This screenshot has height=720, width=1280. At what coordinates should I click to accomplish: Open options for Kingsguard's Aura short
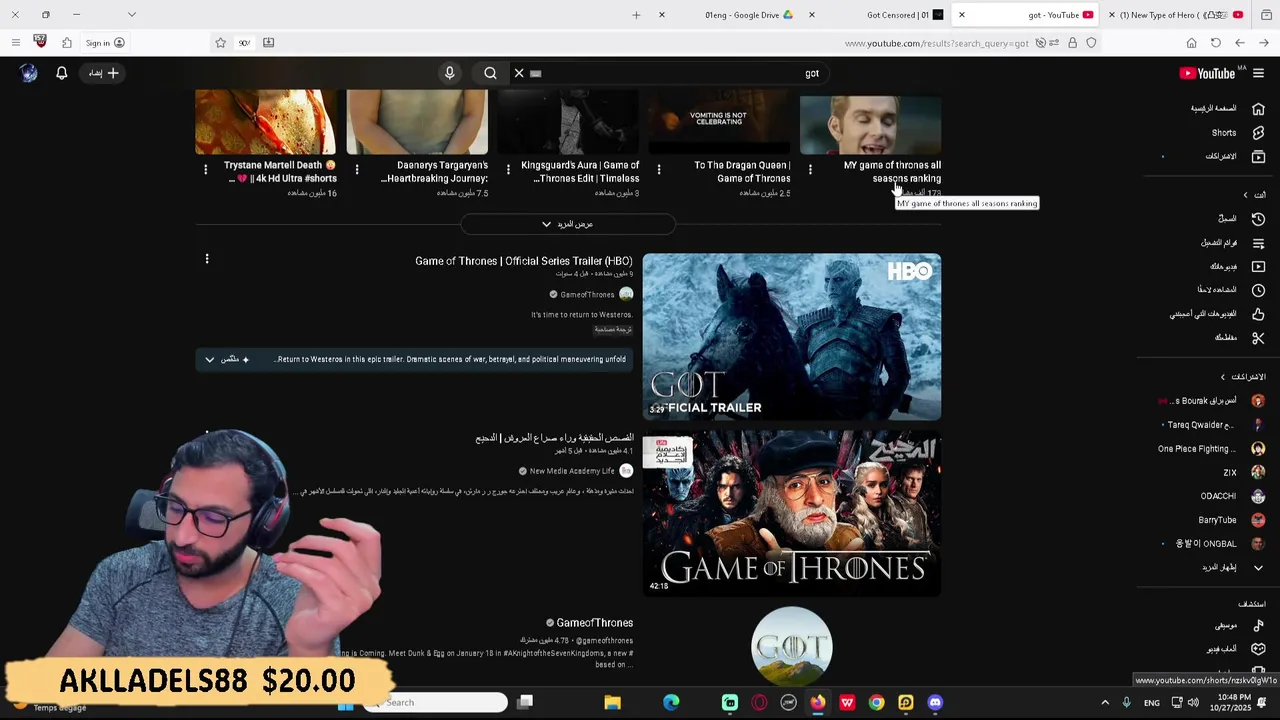508,170
